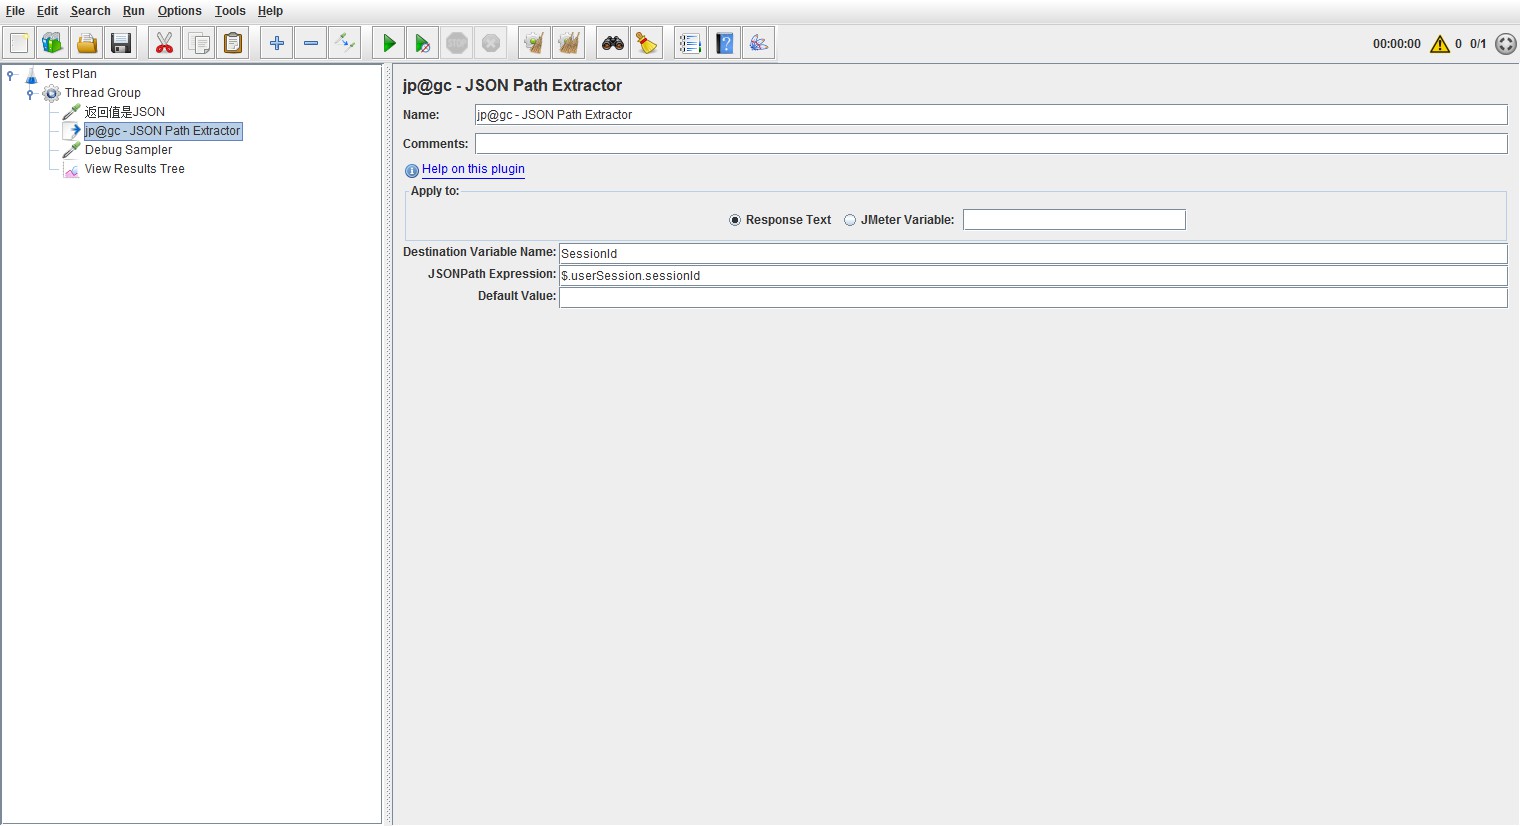The width and height of the screenshot is (1520, 826).
Task: Open the Edit menu
Action: [x=47, y=11]
